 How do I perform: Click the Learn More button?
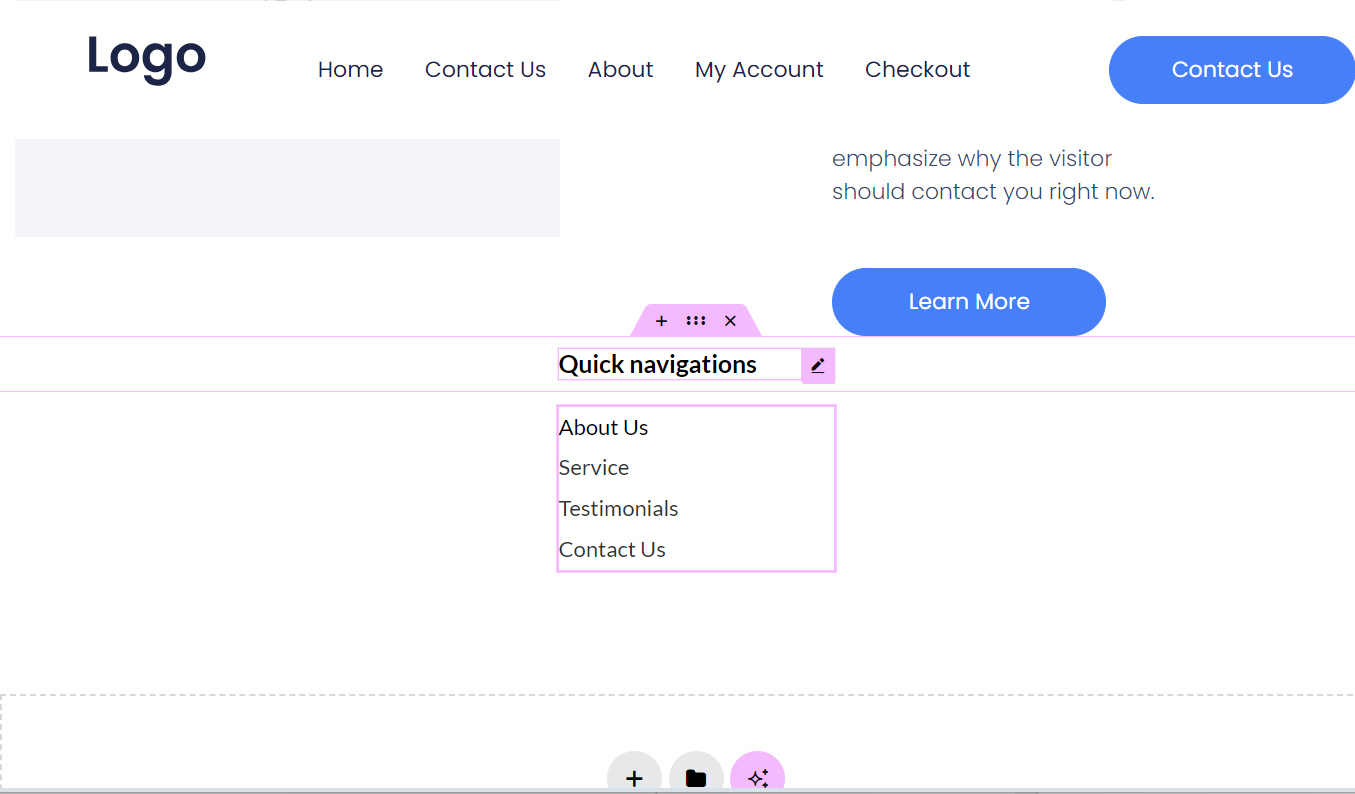968,302
